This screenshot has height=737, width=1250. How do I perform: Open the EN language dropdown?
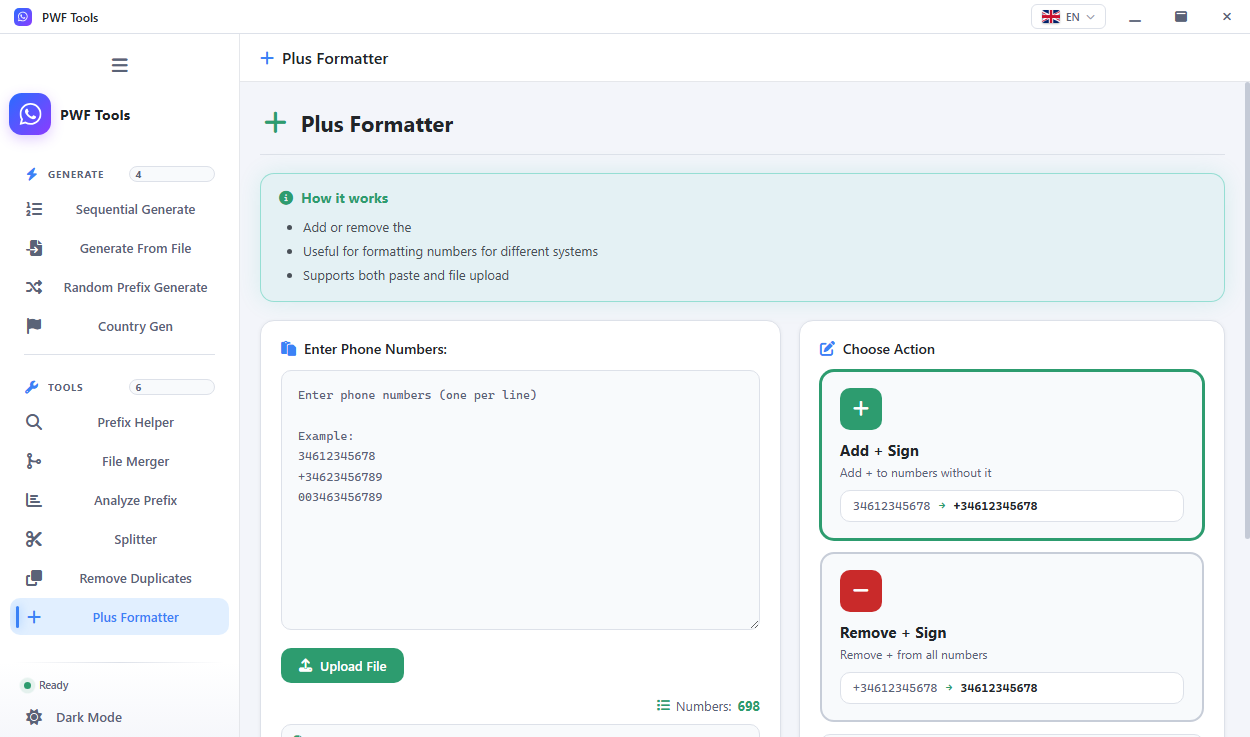pos(1068,17)
